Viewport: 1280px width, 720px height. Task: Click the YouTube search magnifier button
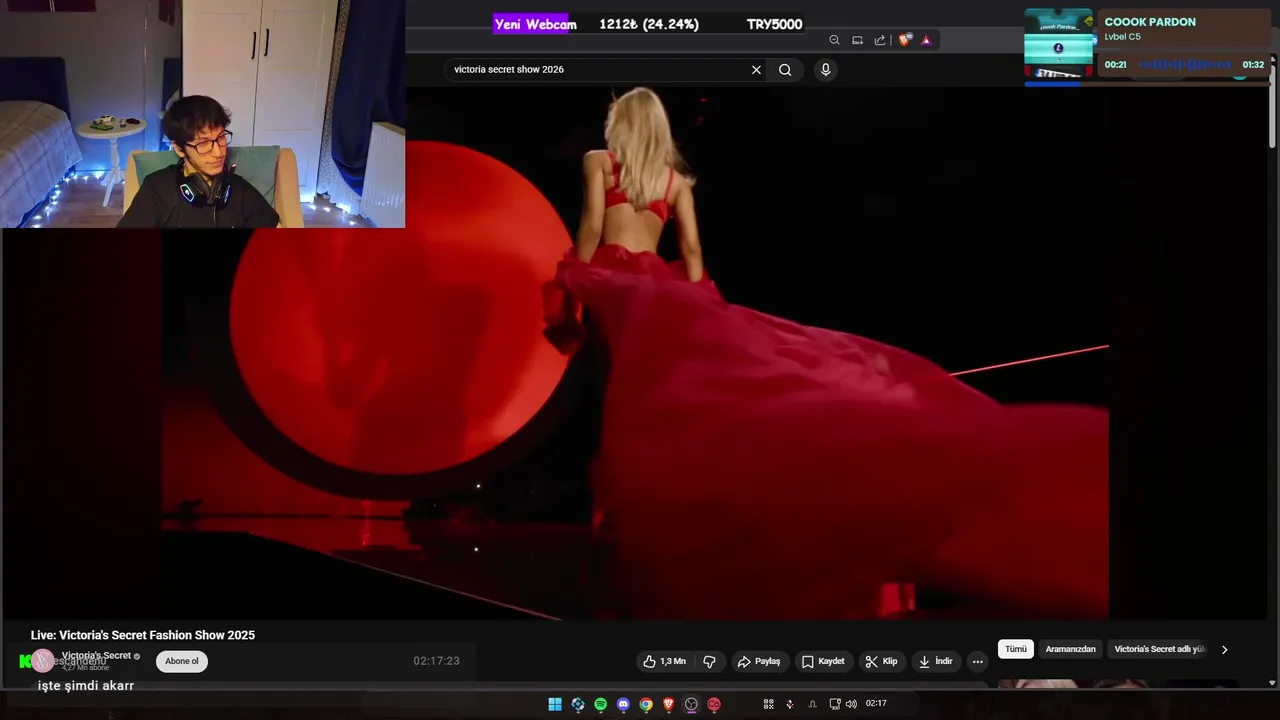[785, 70]
